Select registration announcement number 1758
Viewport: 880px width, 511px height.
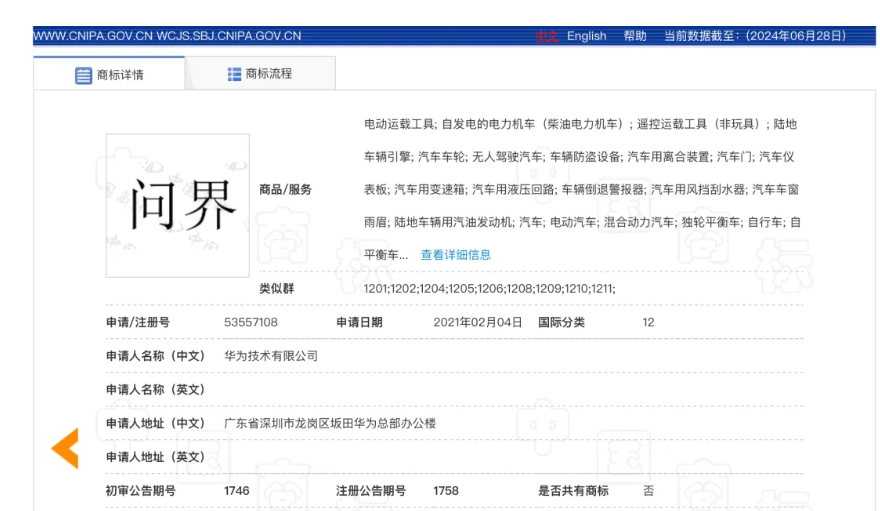pos(446,491)
